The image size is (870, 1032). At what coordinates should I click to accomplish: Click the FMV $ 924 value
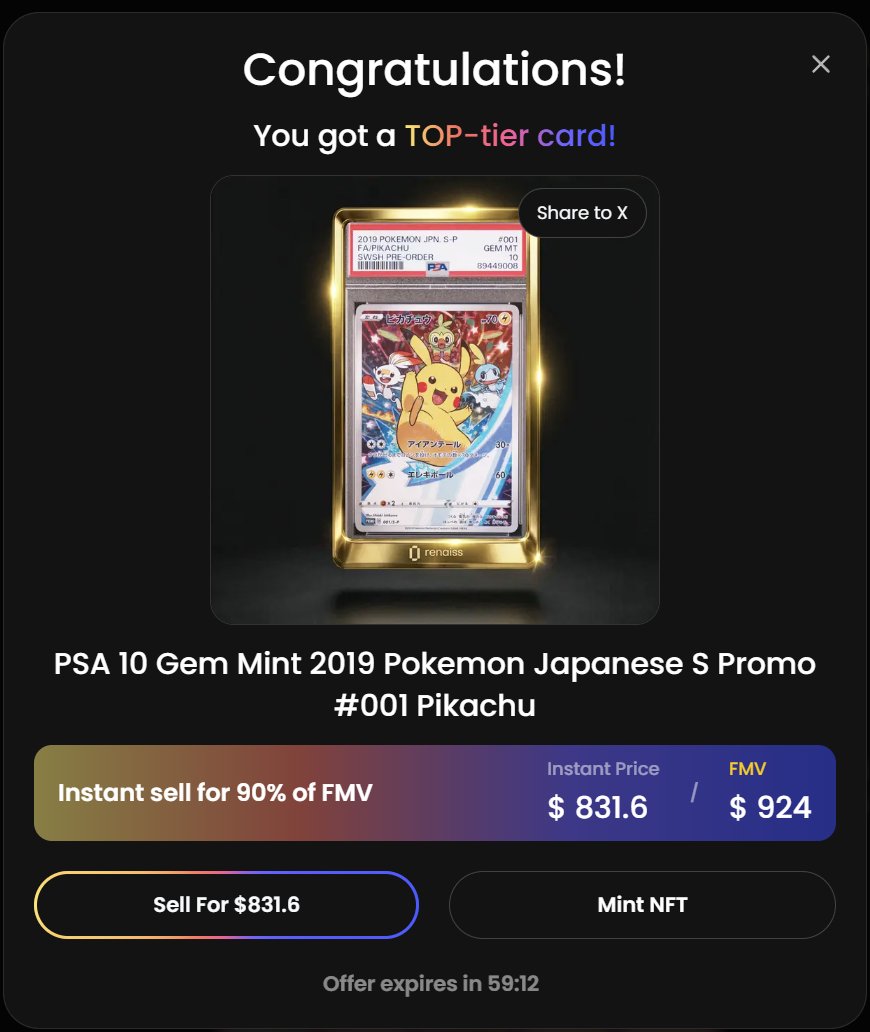pyautogui.click(x=770, y=808)
